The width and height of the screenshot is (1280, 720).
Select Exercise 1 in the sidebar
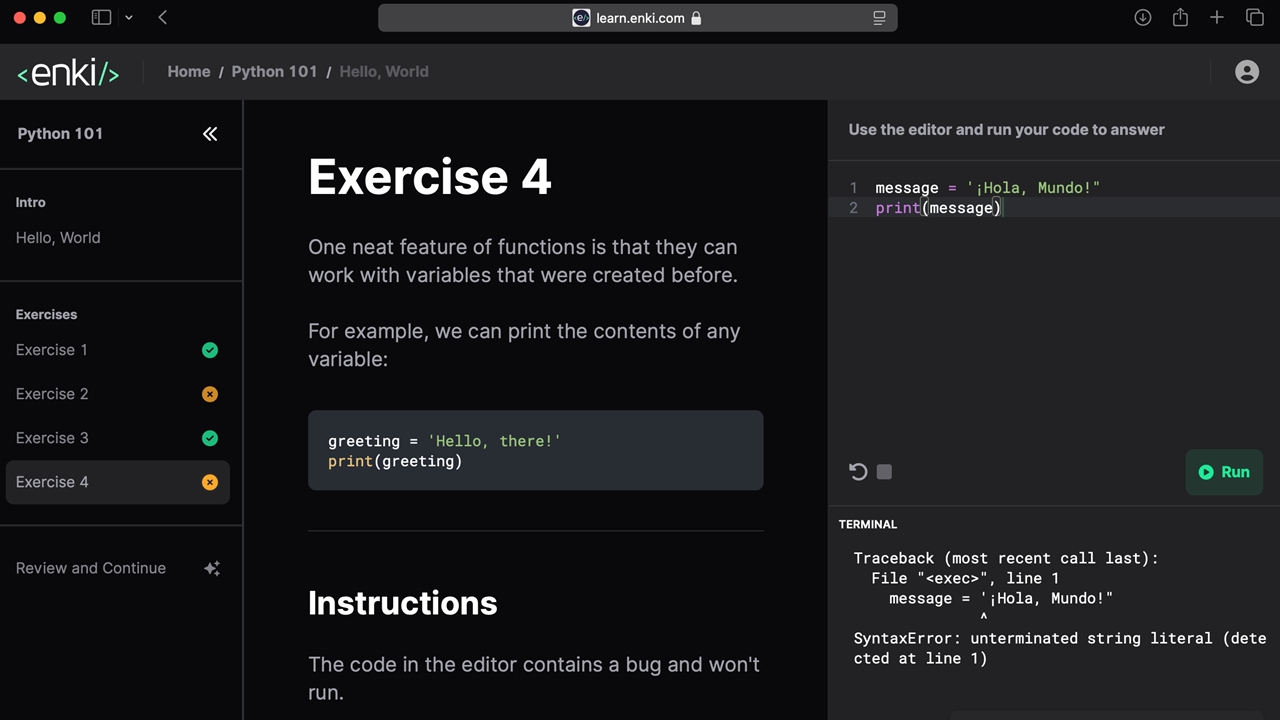(52, 350)
